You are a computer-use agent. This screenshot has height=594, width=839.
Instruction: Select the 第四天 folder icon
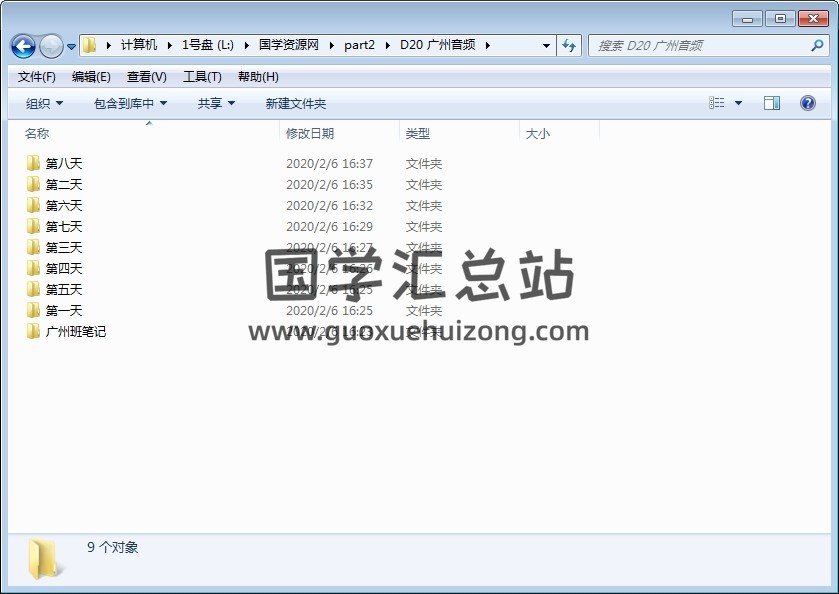[33, 268]
